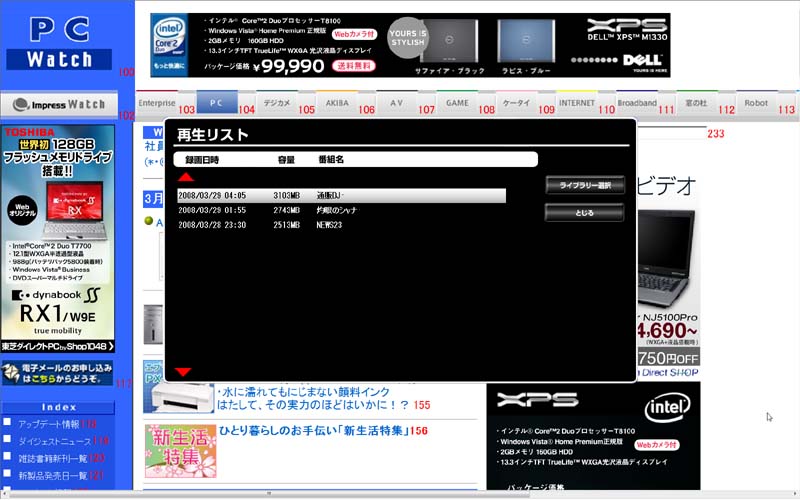Screen dimensions: 800x500
Task: Click the red down arrow in playlist
Action: [183, 371]
